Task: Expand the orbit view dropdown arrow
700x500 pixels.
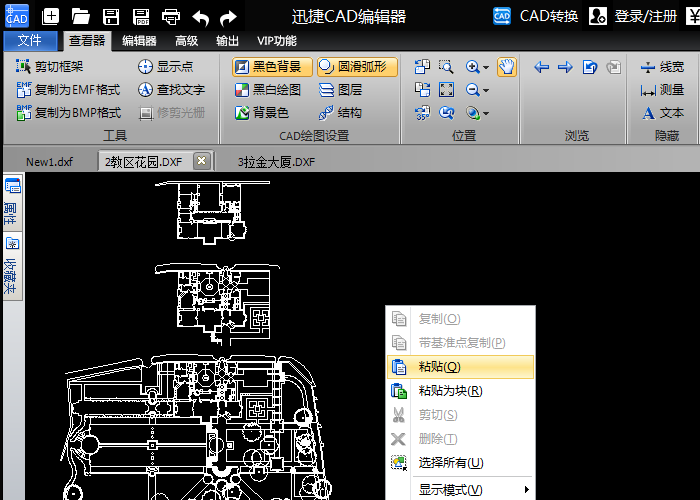Action: (x=486, y=114)
